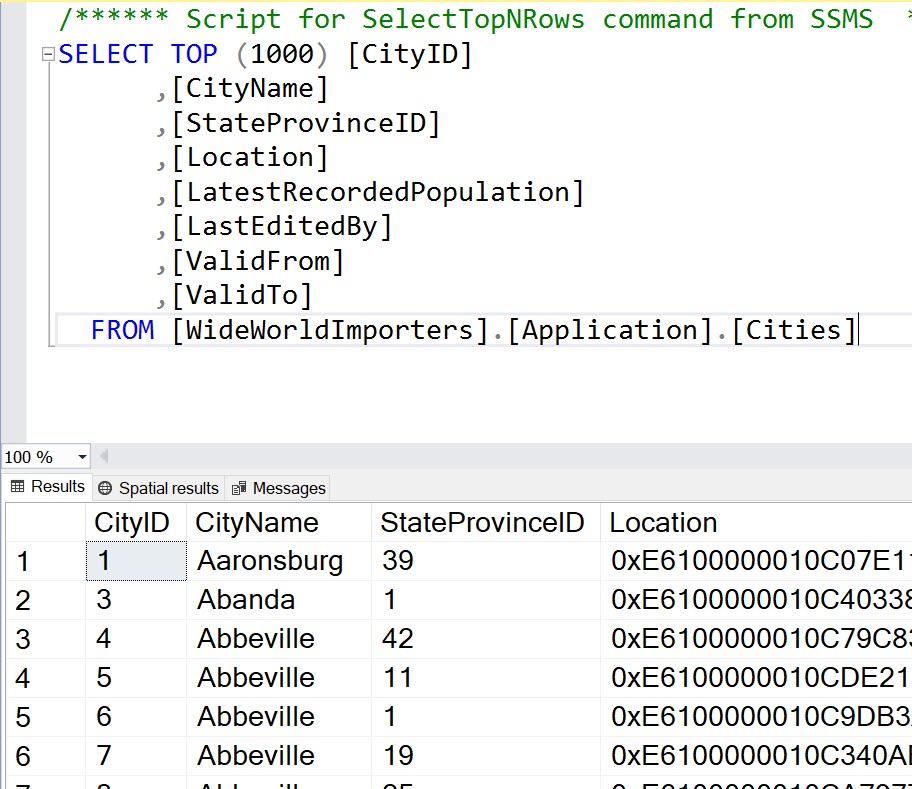The height and width of the screenshot is (789, 912).
Task: Select row header number 2 in results
Action: [x=46, y=600]
